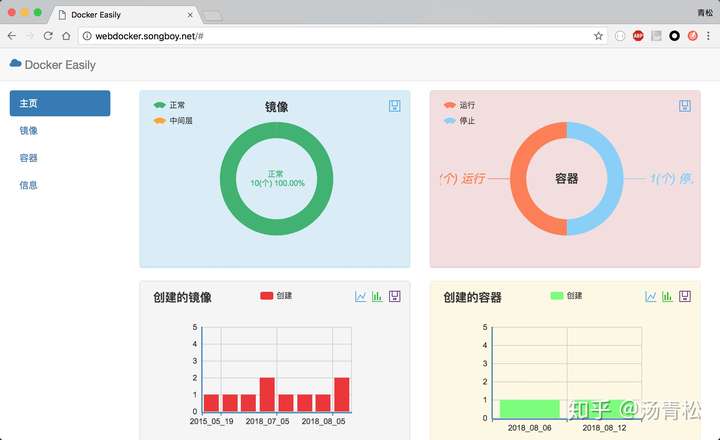This screenshot has width=720, height=440.
Task: Click the 10(个) 100.00% center label
Action: pos(277,183)
